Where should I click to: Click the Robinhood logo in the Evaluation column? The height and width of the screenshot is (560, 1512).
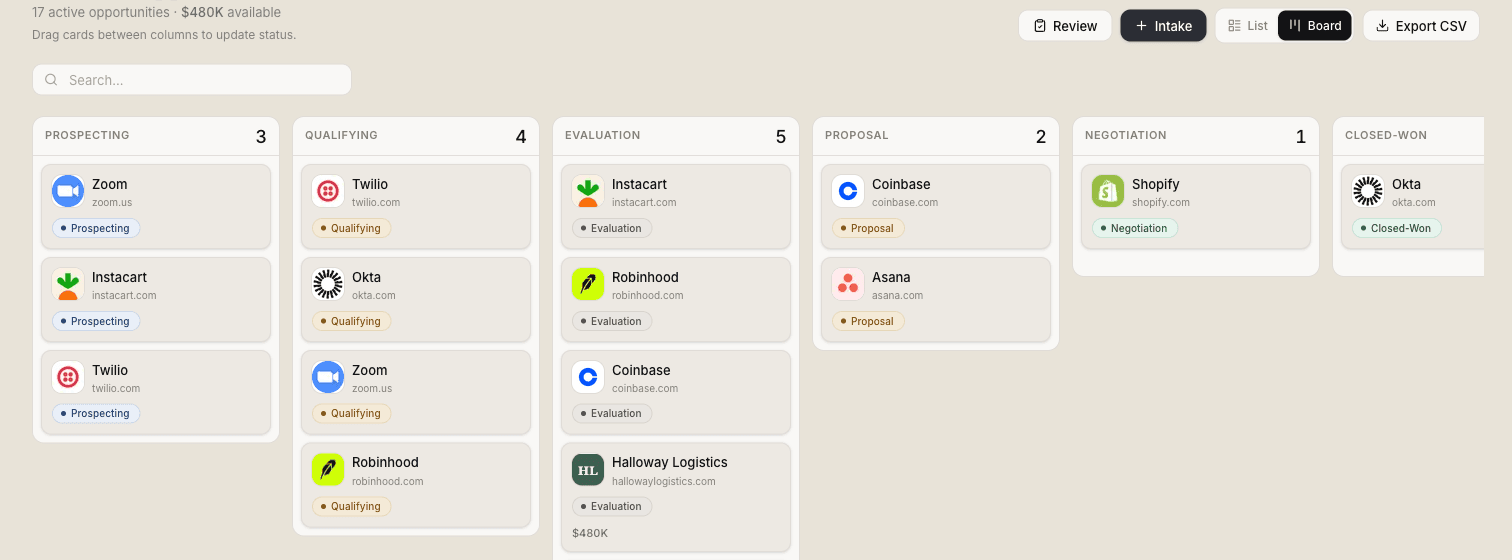tap(588, 284)
